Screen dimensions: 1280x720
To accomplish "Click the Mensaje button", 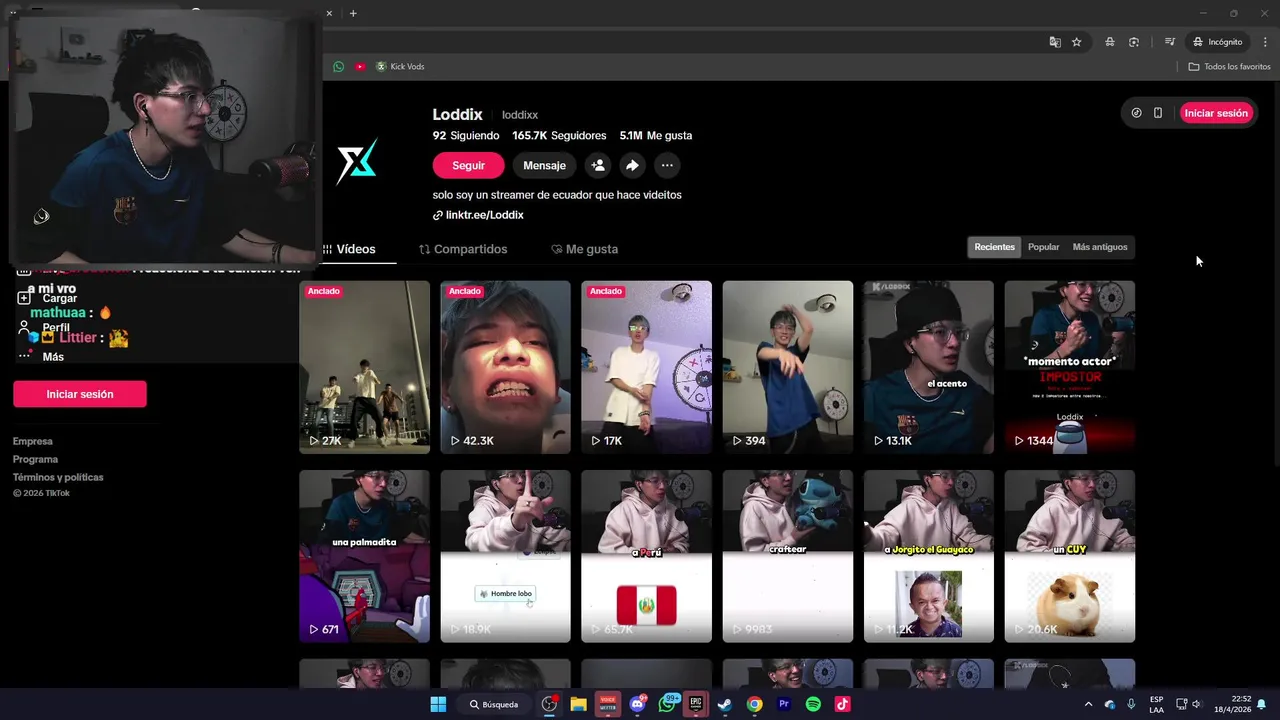I will coord(544,165).
